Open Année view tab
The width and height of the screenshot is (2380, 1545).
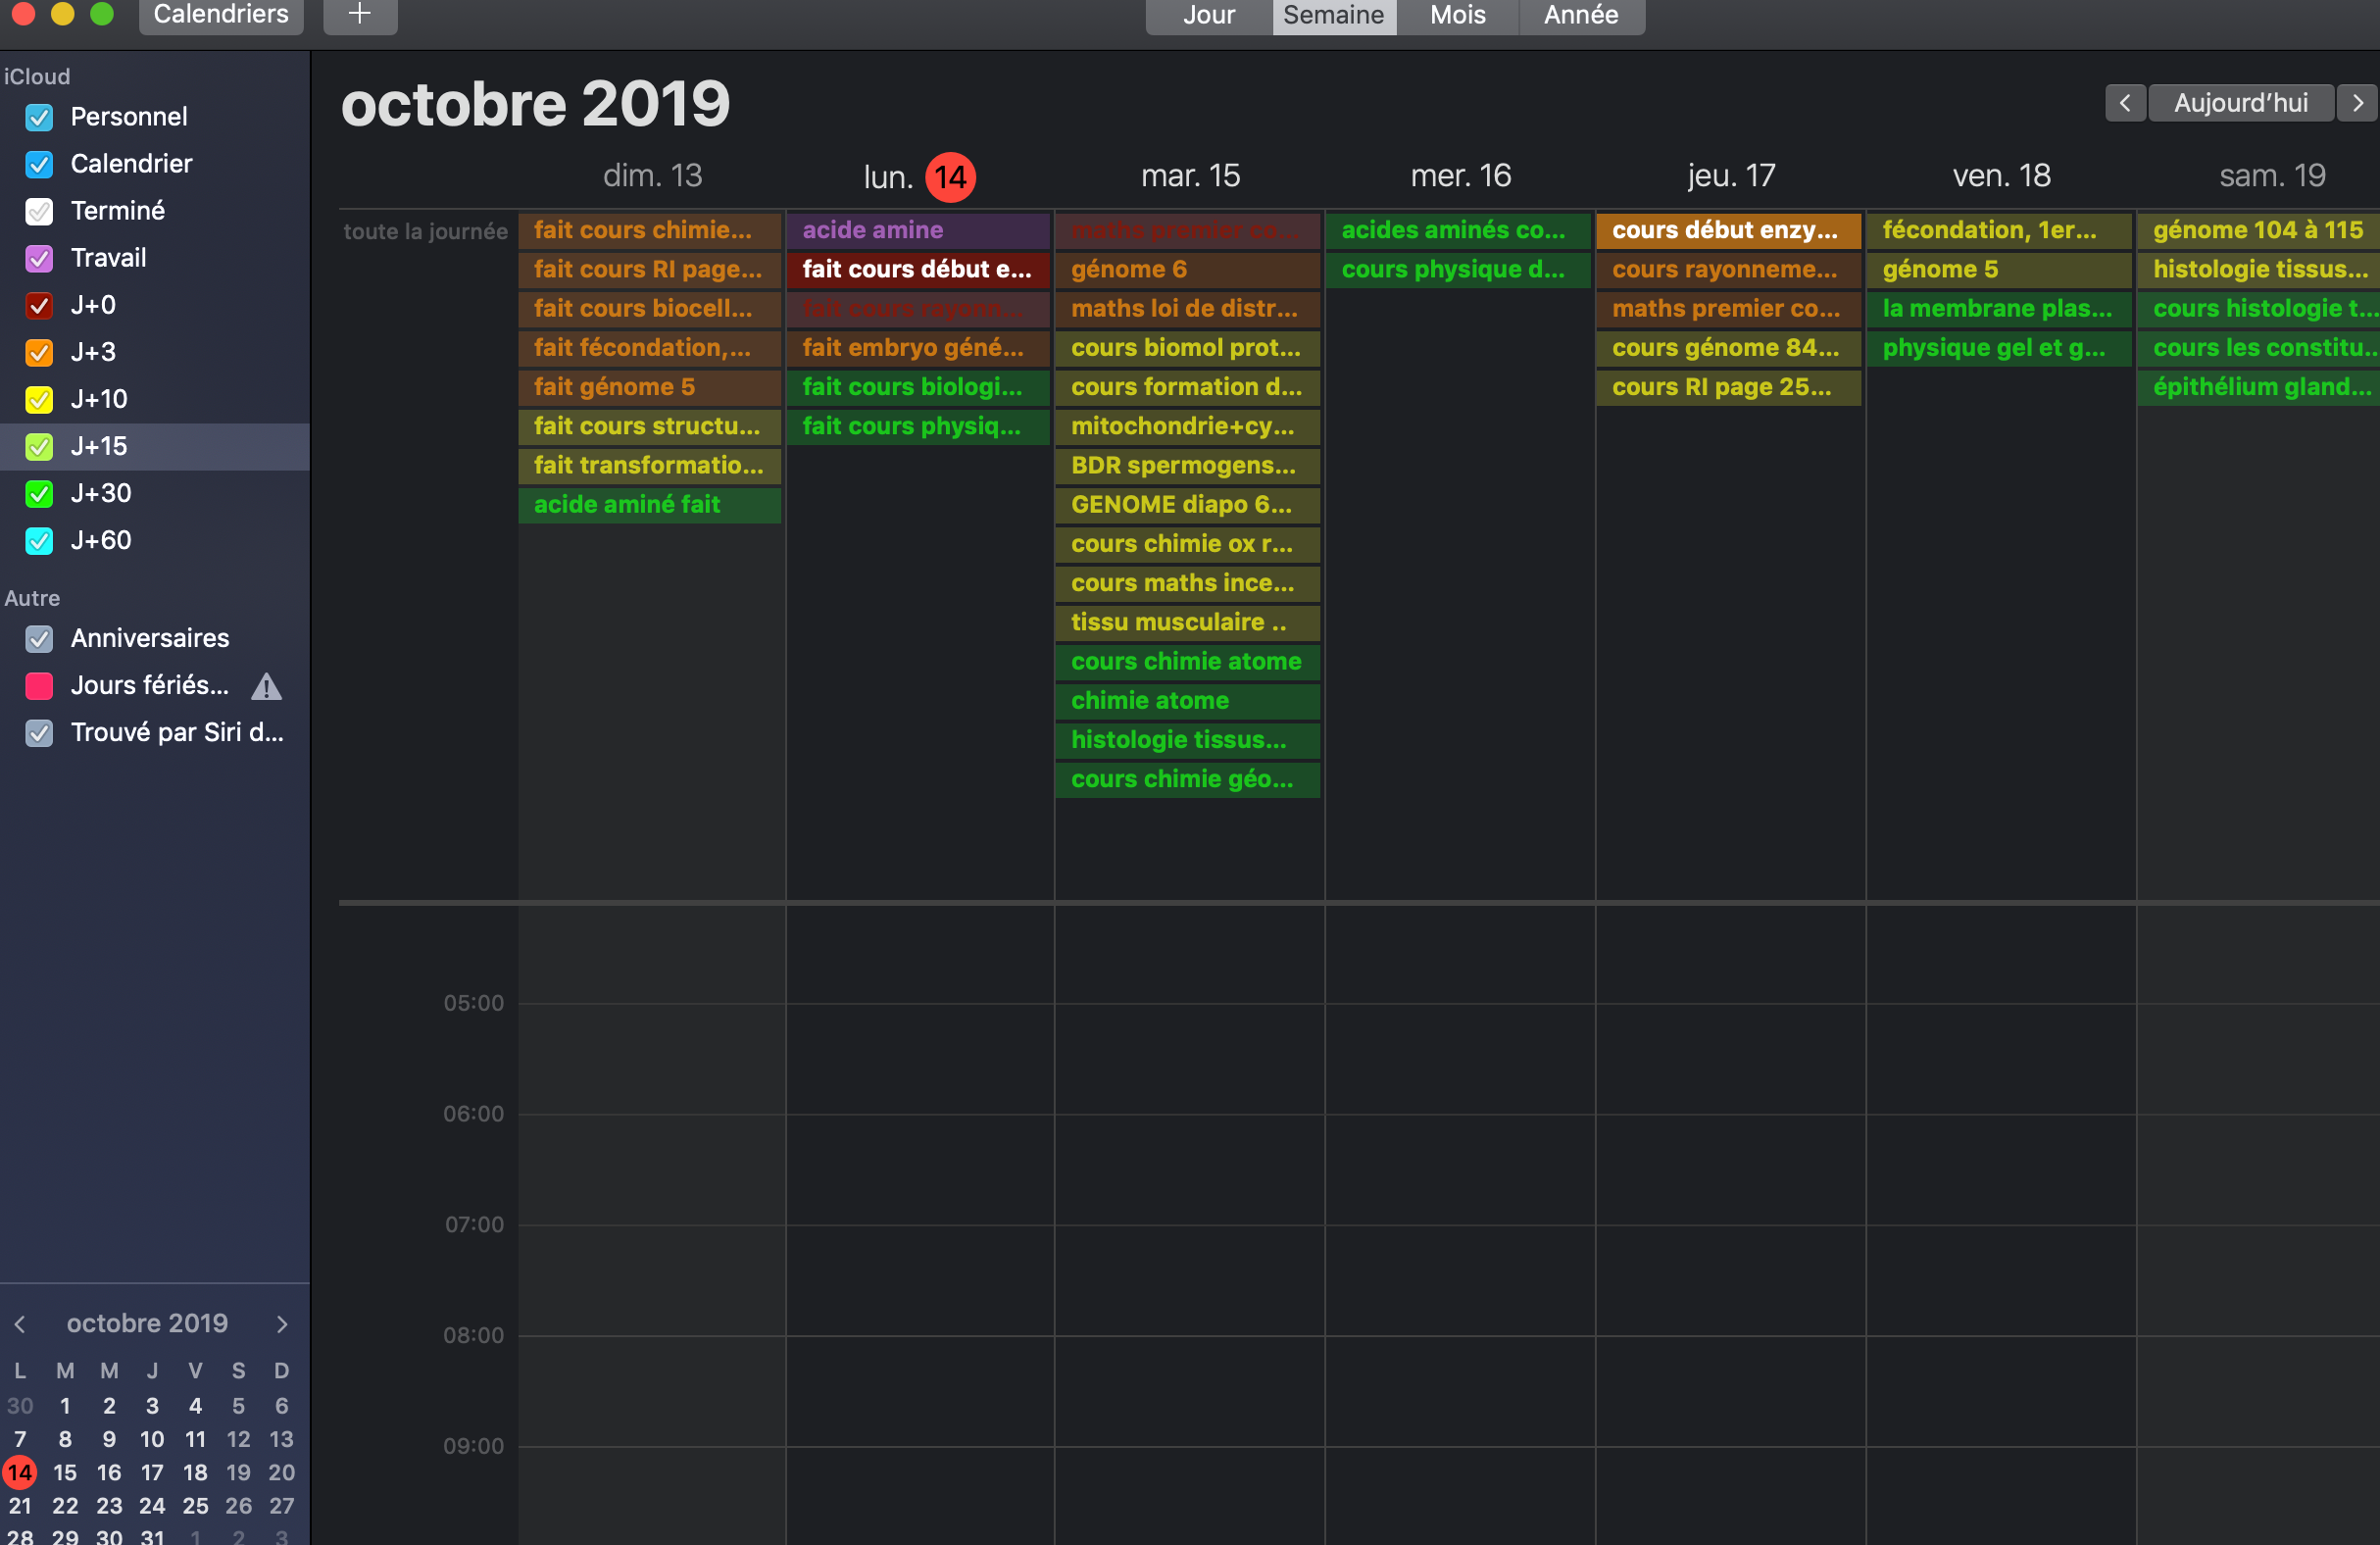(1580, 15)
